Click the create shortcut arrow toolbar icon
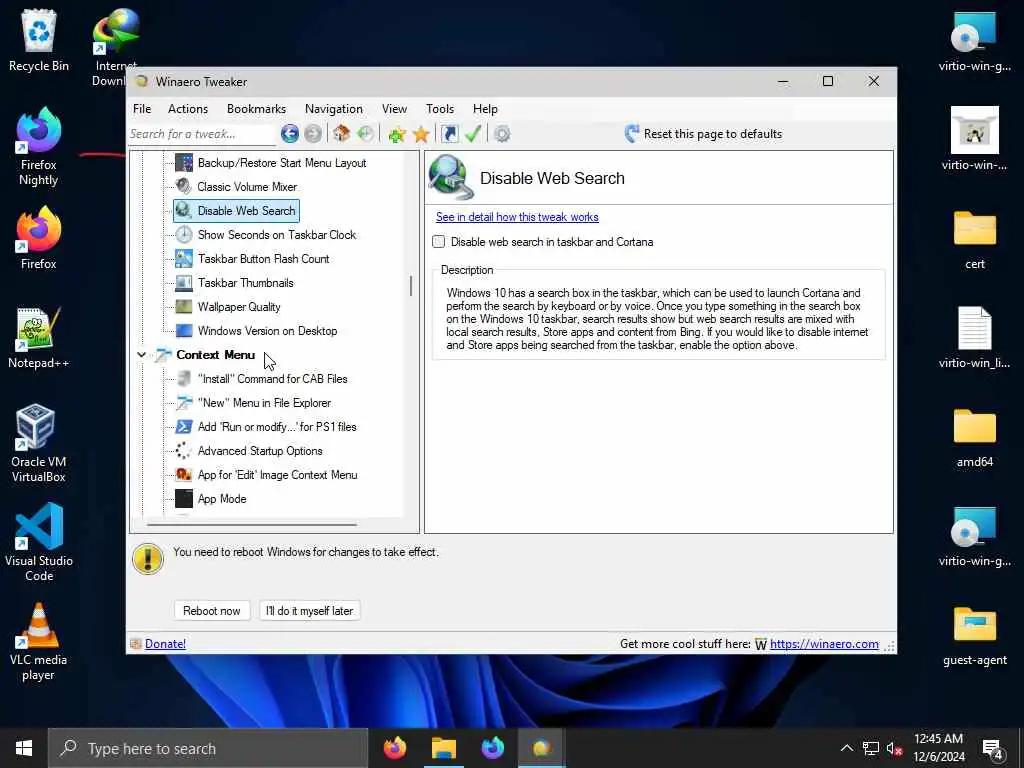 point(449,134)
